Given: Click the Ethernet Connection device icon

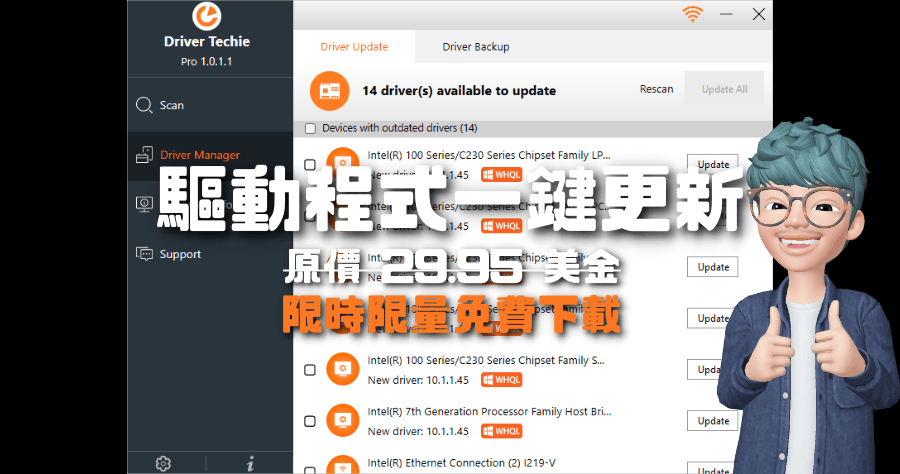Looking at the screenshot, I should 343,465.
